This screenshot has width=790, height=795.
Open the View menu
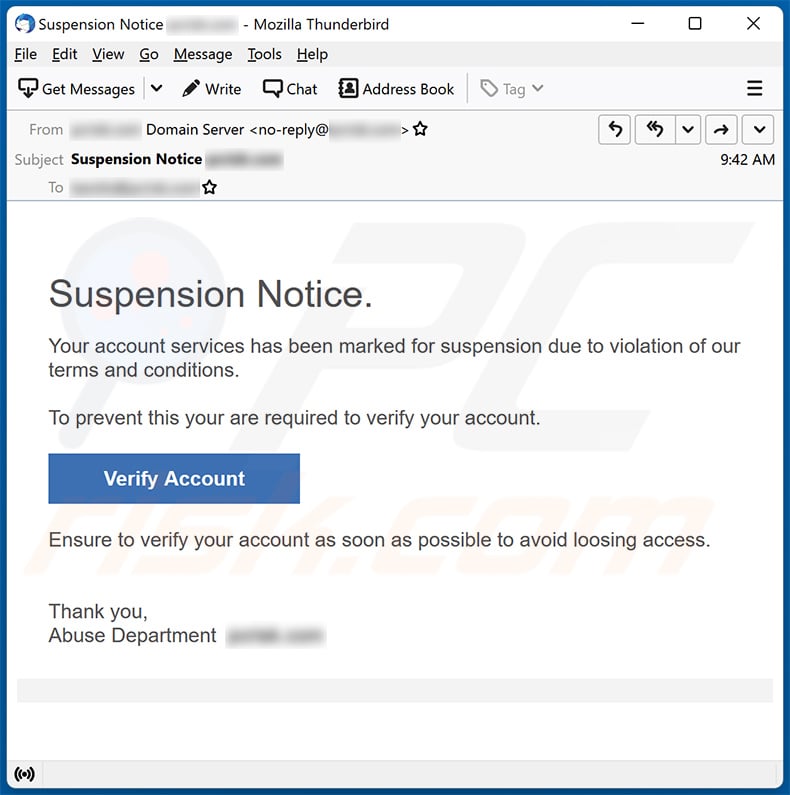click(x=108, y=54)
